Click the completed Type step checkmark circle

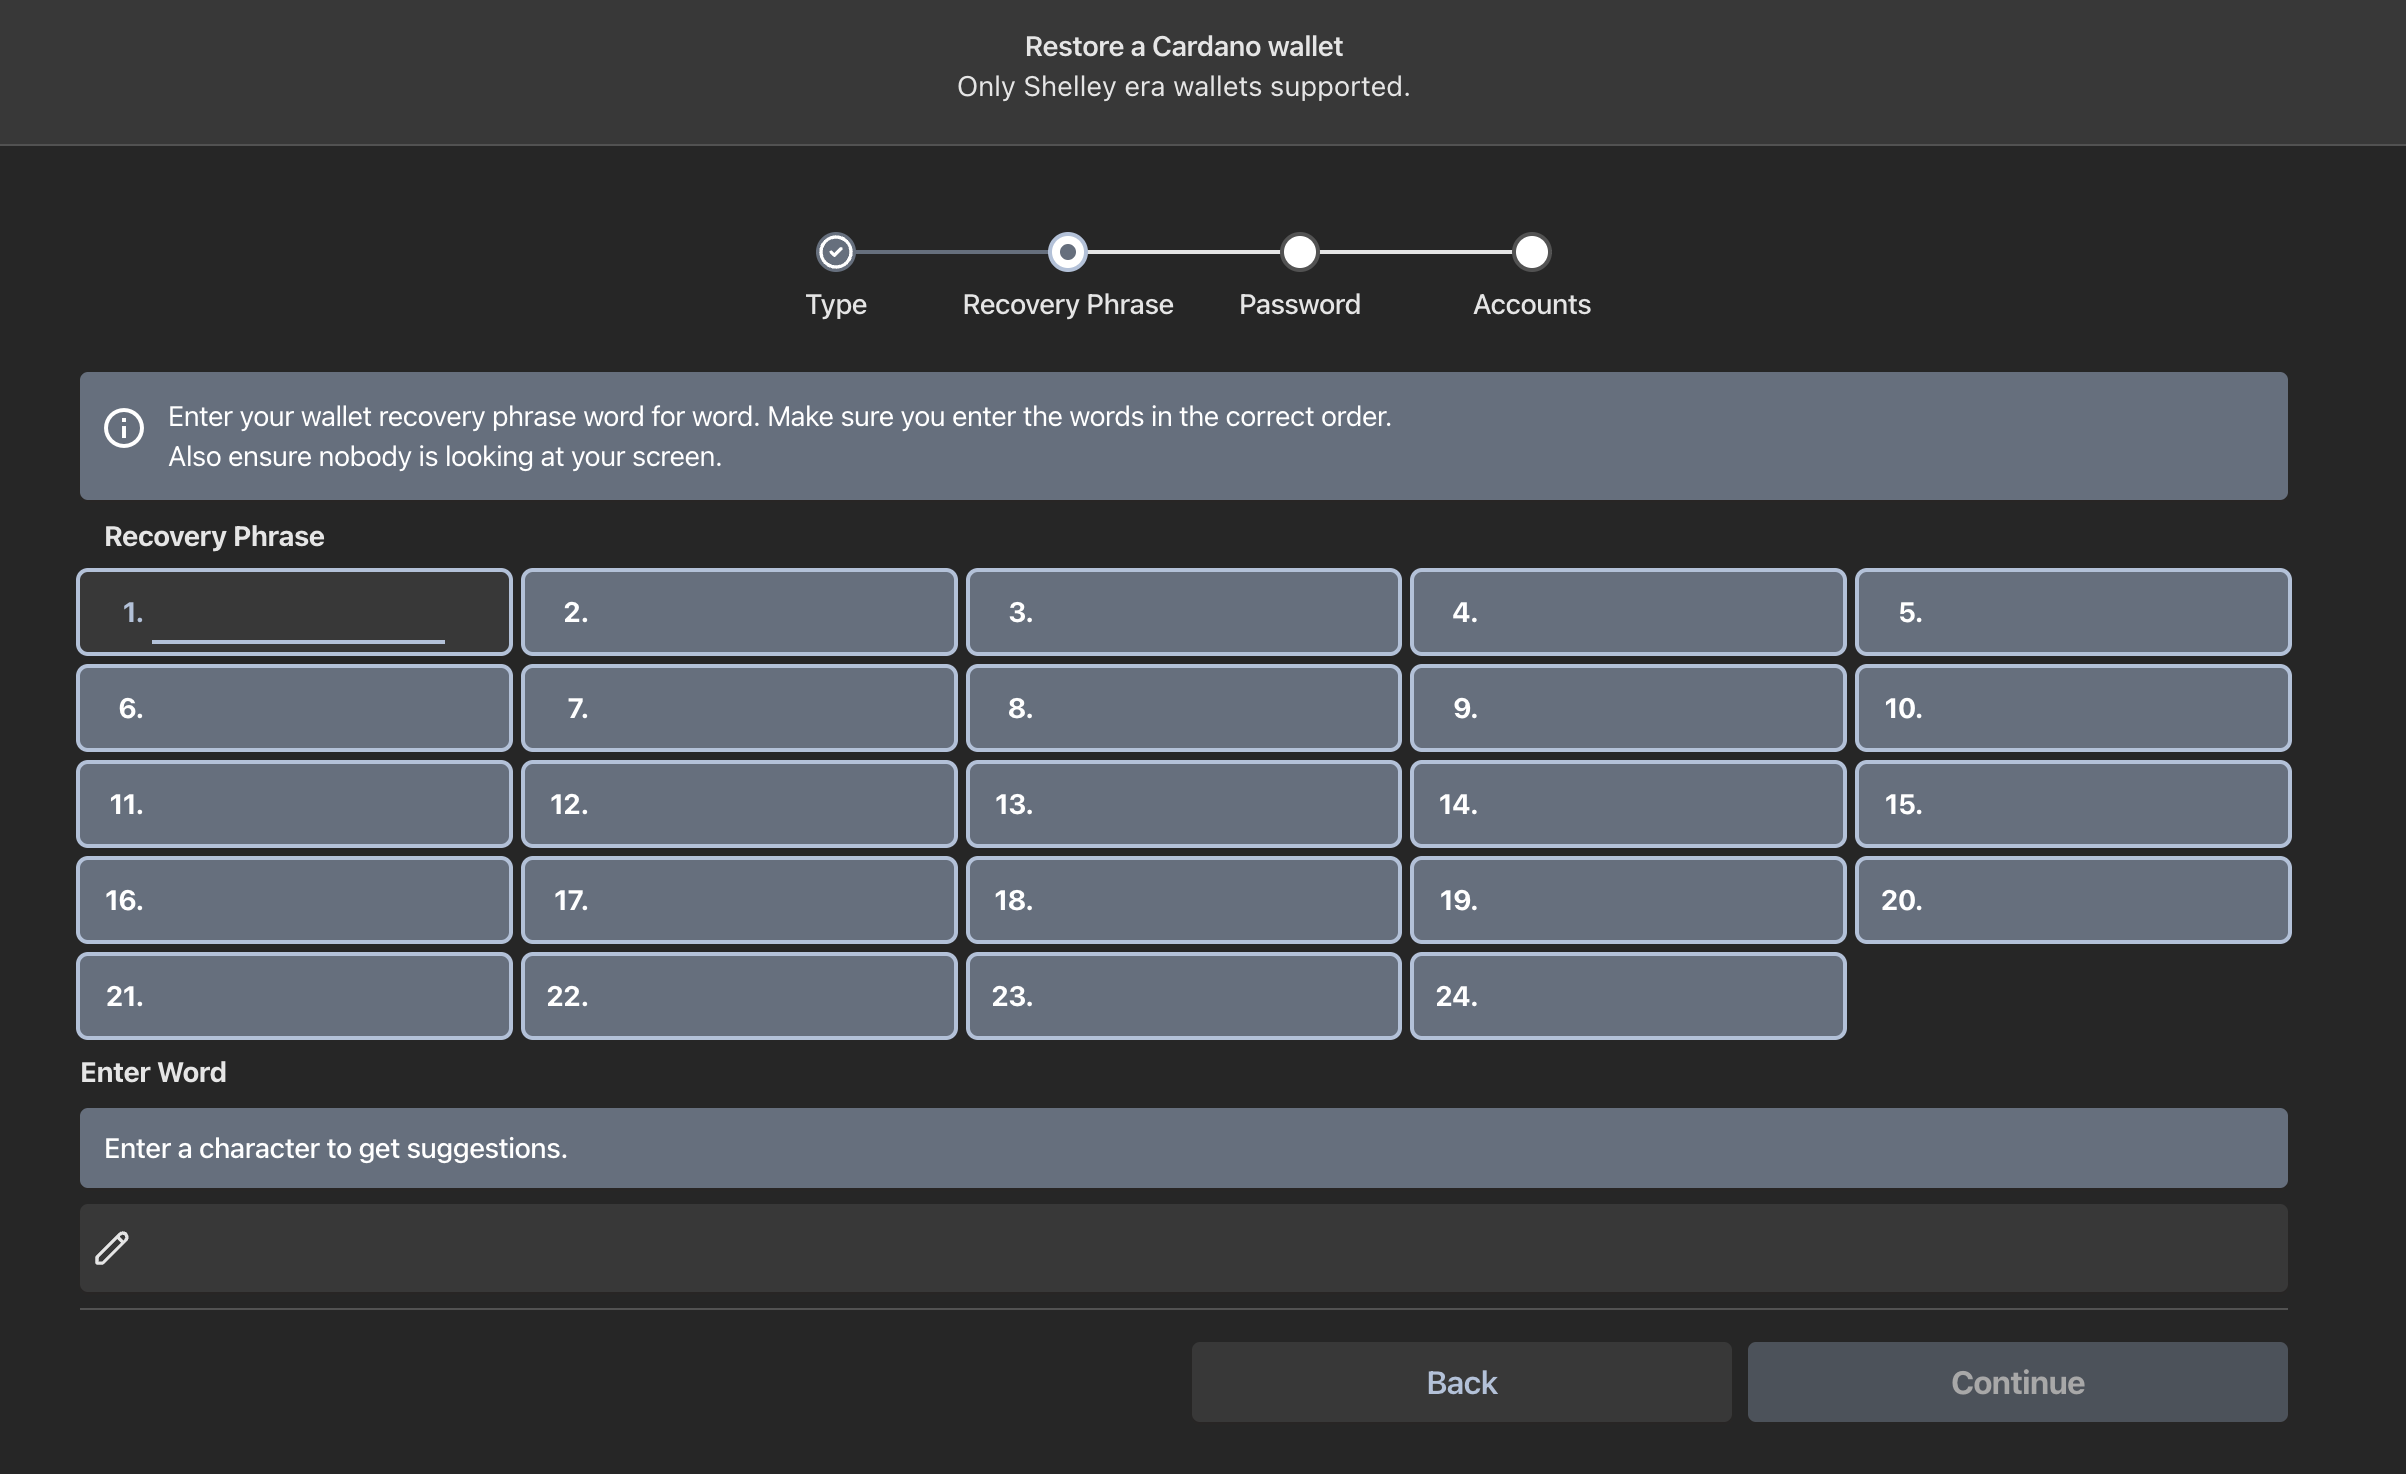836,252
